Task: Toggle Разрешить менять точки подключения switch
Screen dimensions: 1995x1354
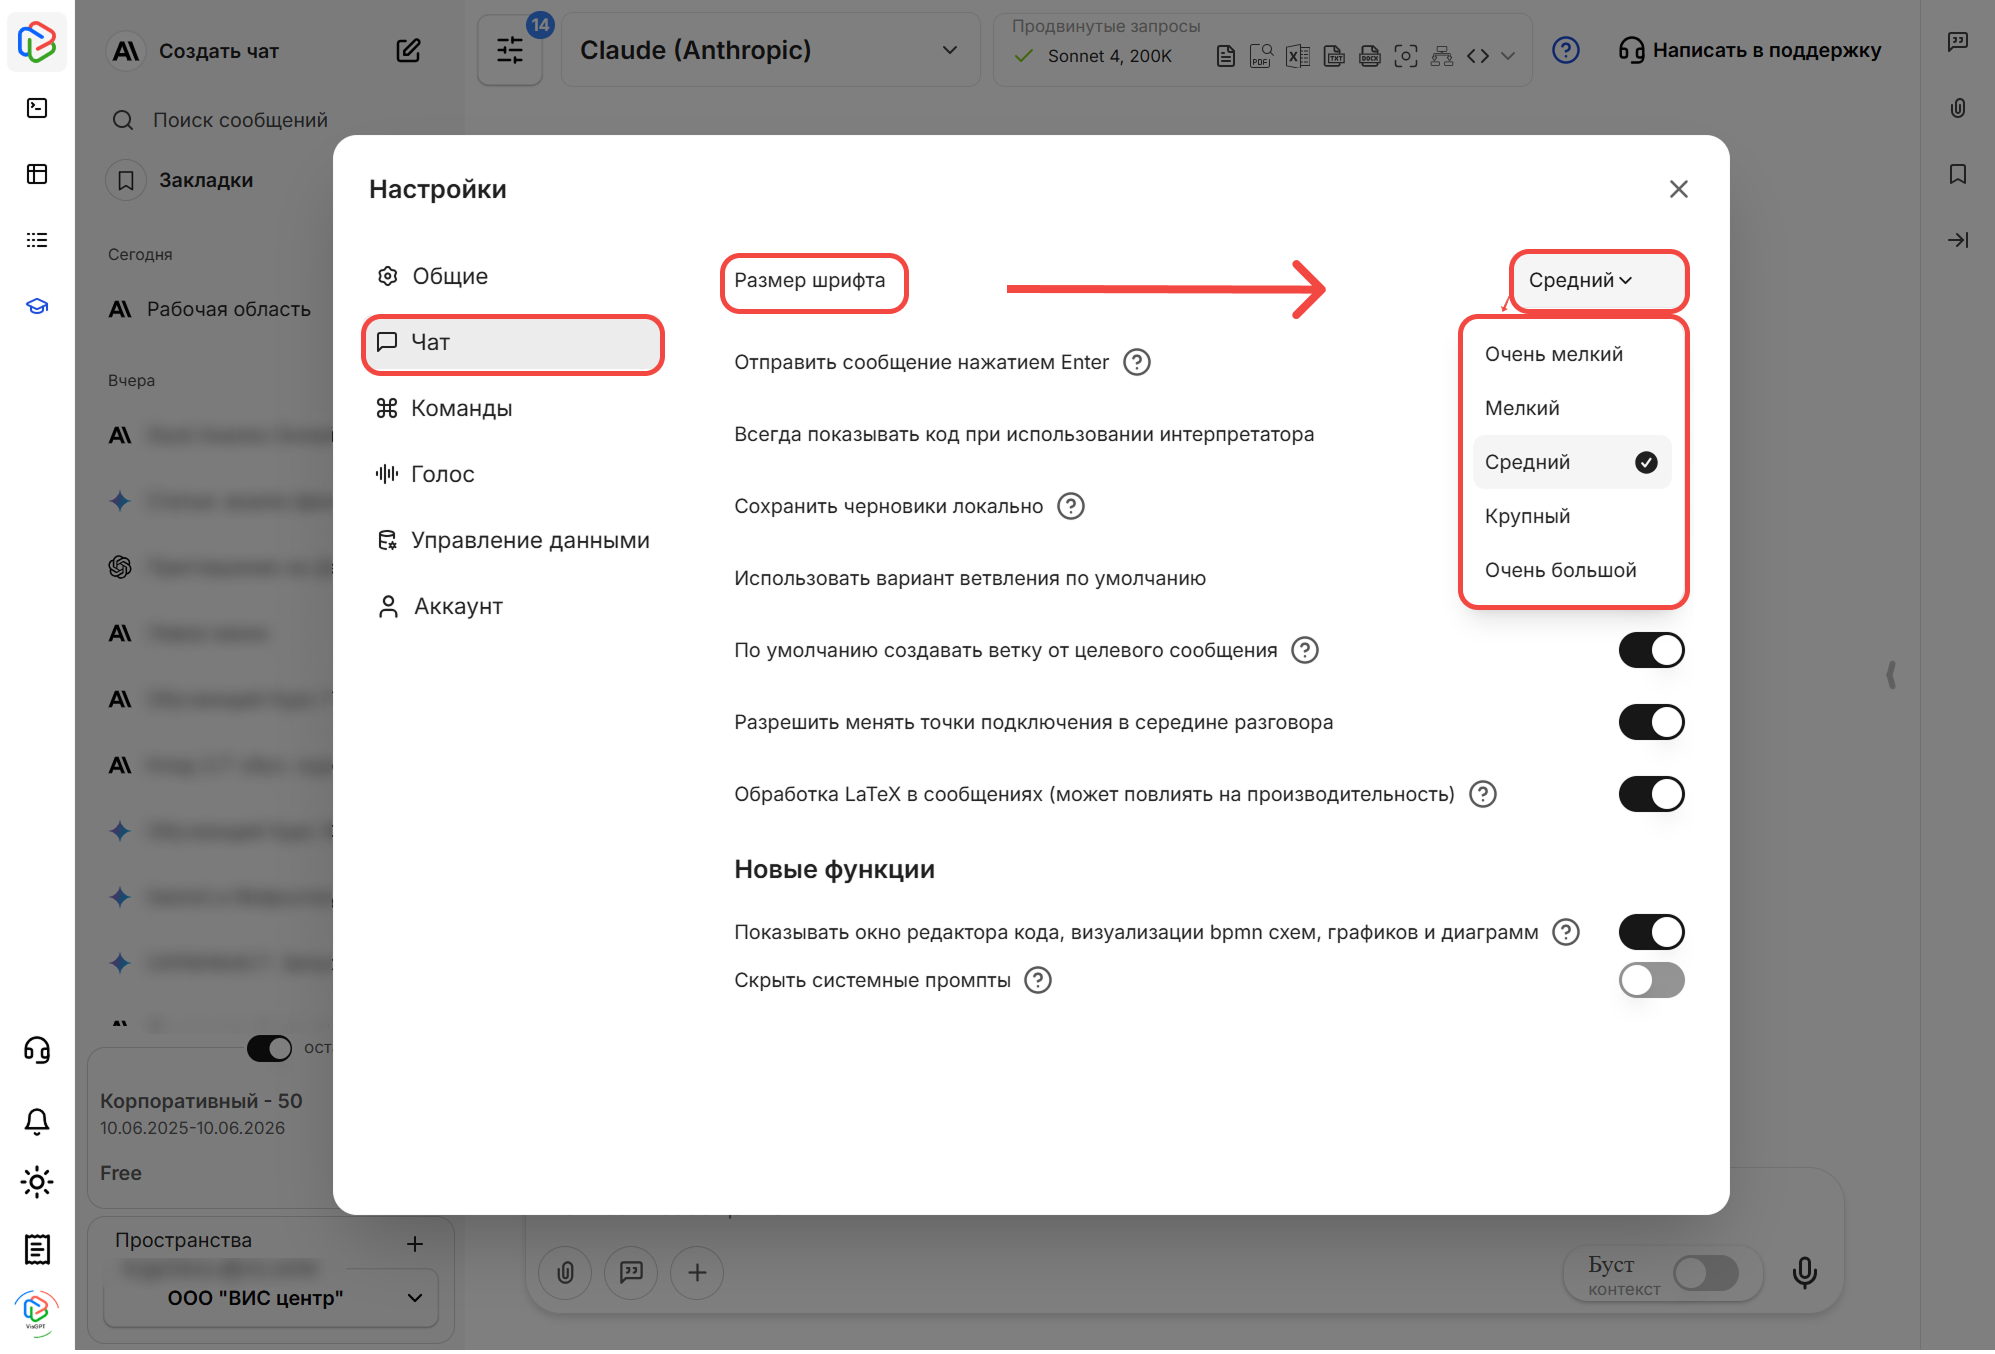Action: [1652, 722]
